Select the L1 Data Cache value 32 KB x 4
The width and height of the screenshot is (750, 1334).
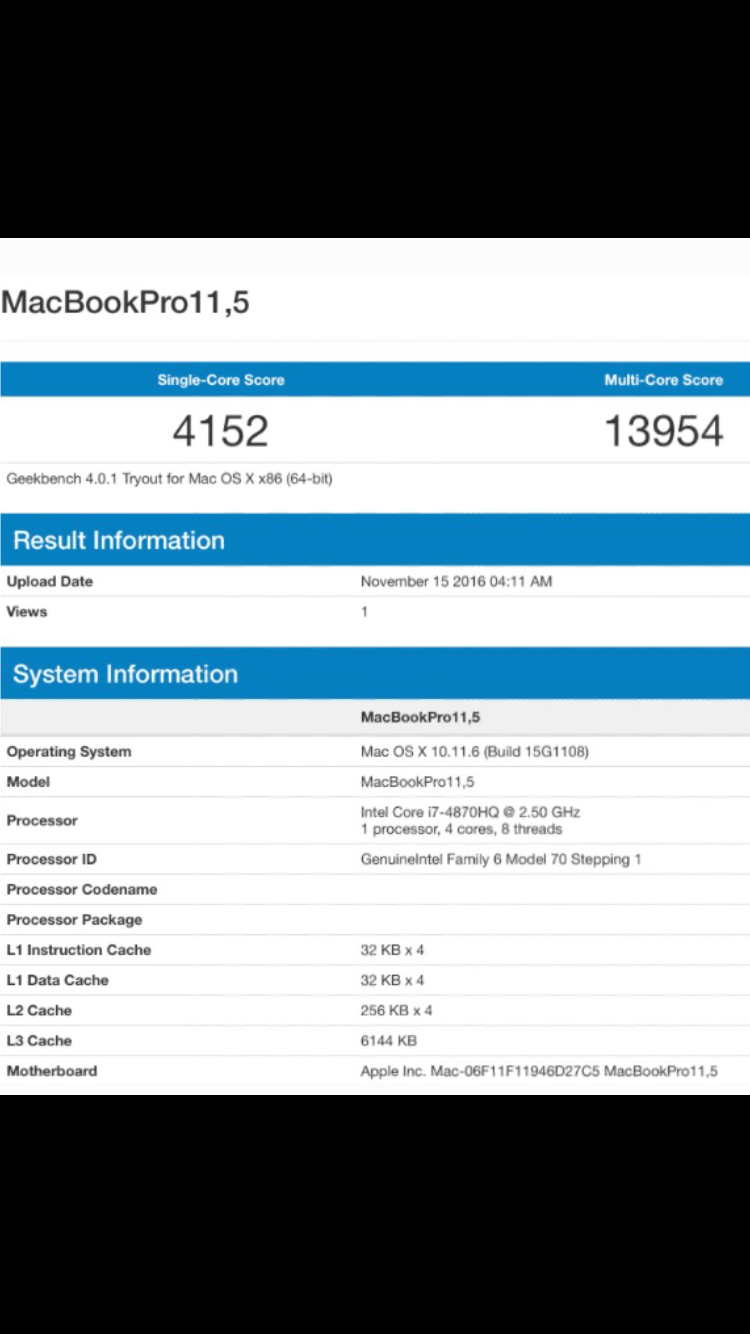click(x=393, y=980)
